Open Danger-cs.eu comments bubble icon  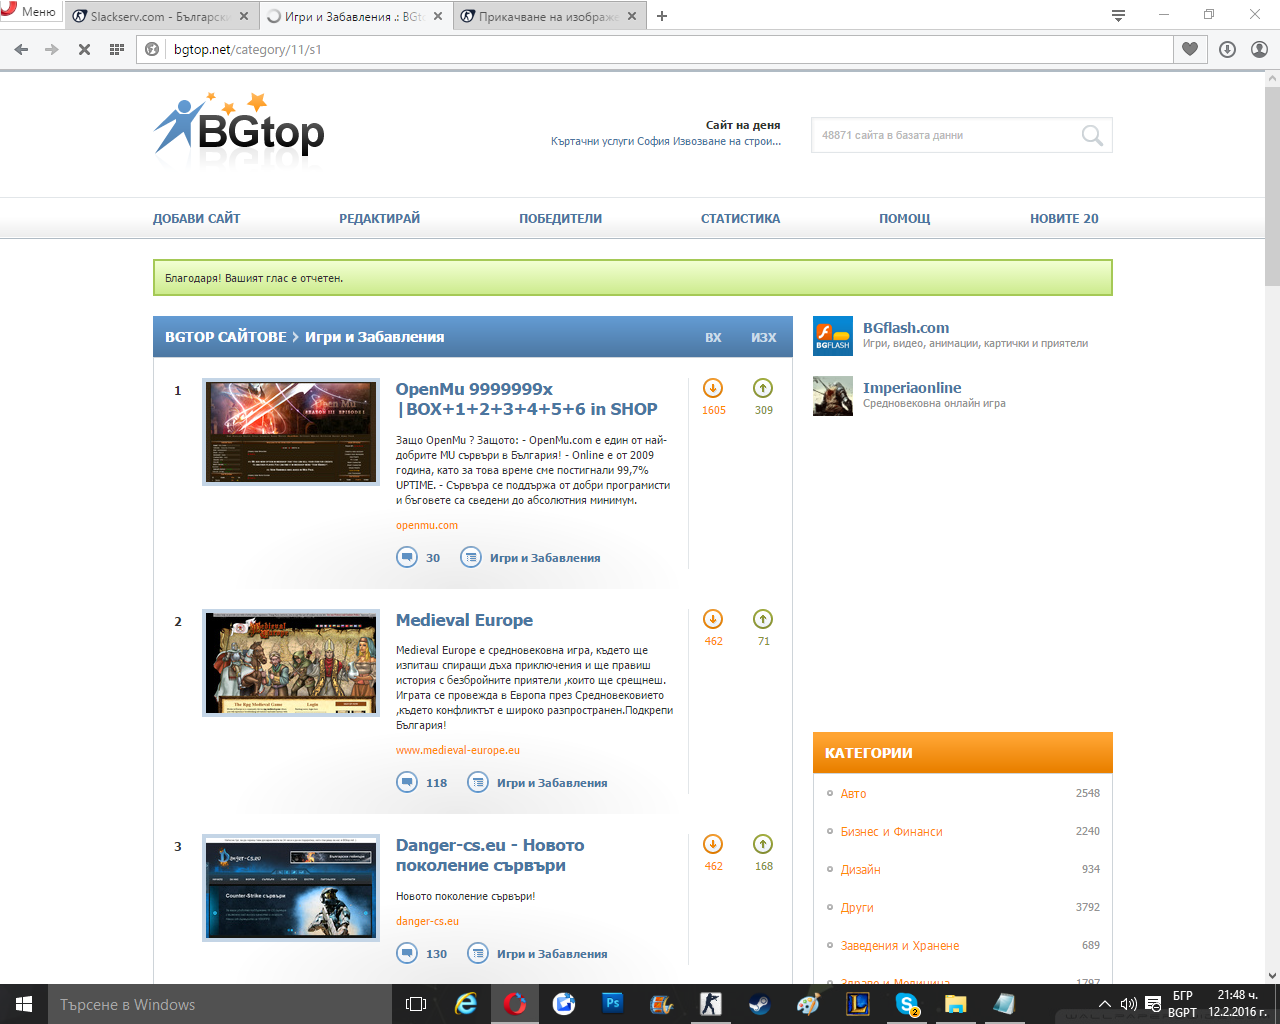click(x=406, y=953)
